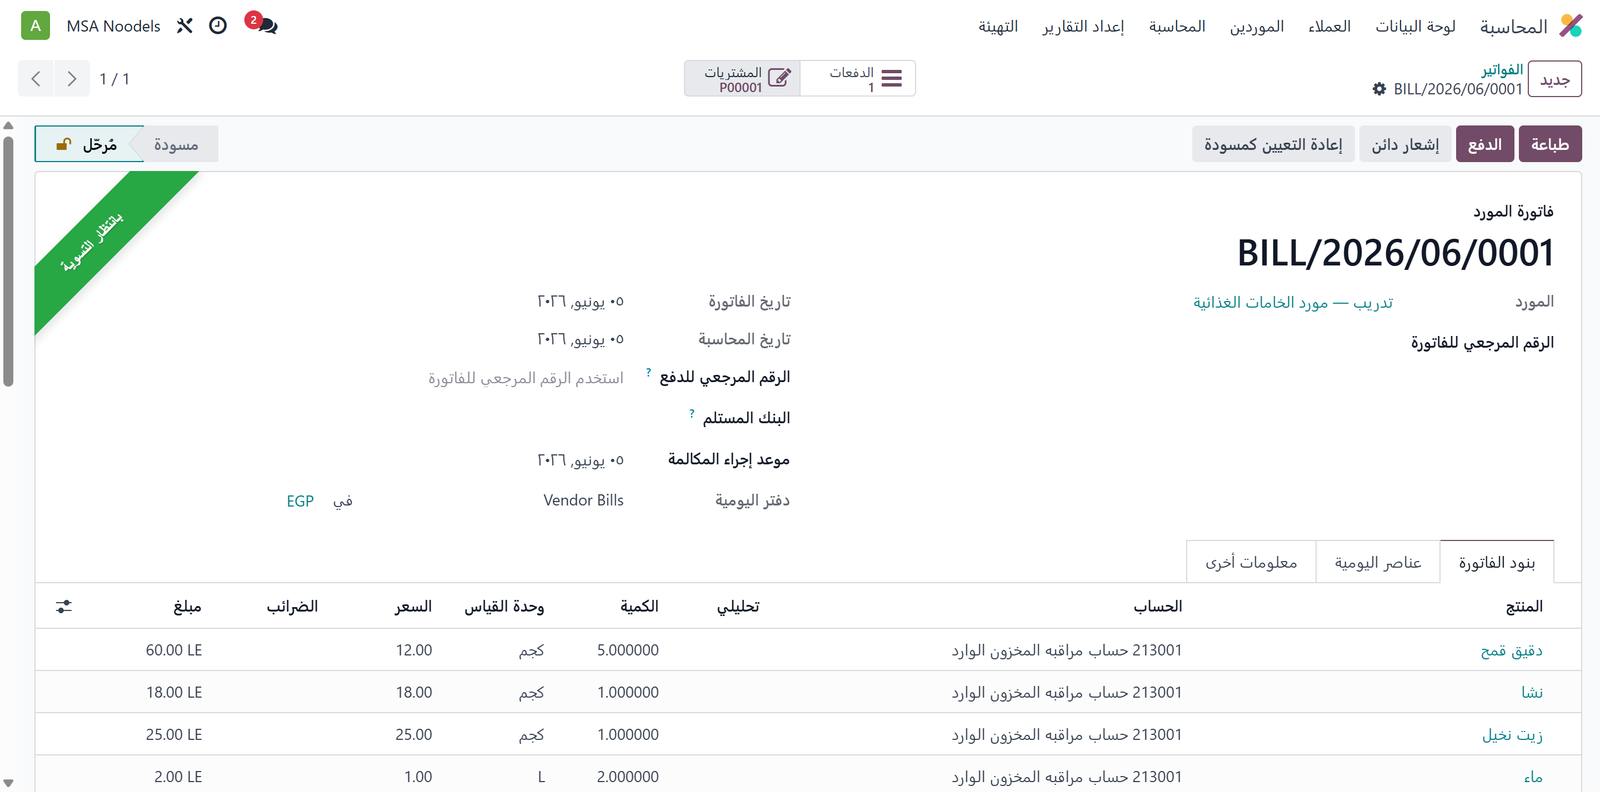1600x792 pixels.
Task: Click the user avatar A
Action: 36,26
